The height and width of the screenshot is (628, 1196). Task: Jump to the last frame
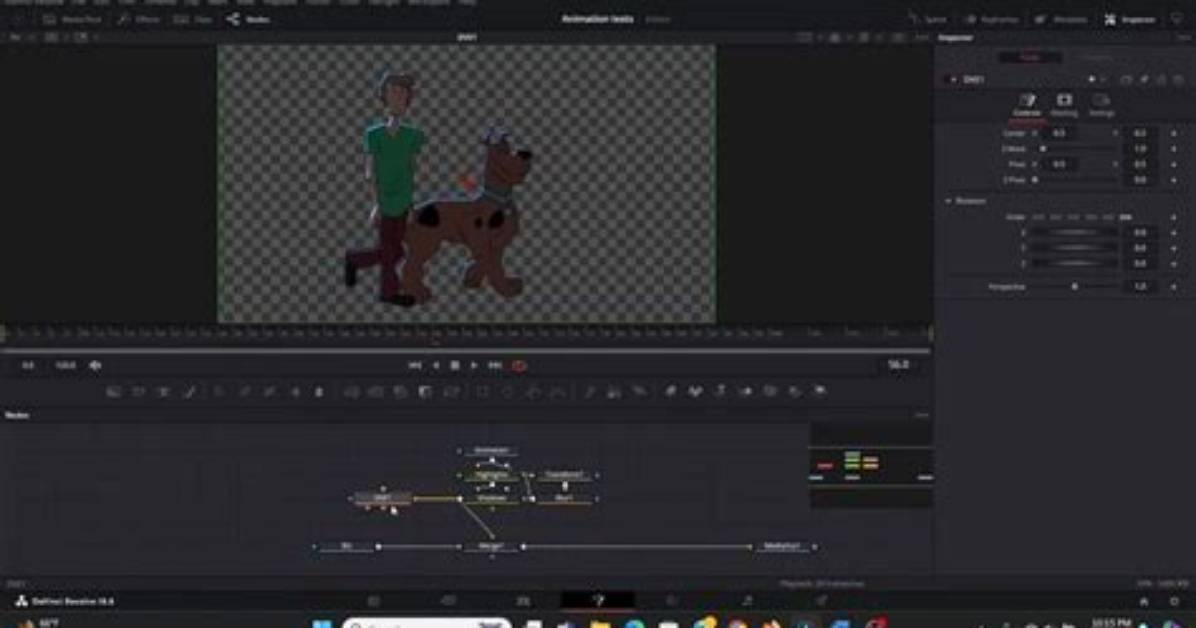click(494, 366)
